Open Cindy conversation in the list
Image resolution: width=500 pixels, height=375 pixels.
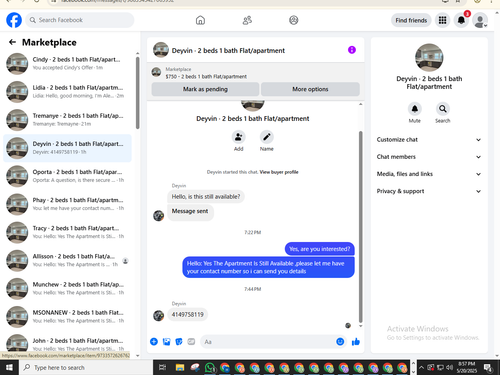(67, 64)
